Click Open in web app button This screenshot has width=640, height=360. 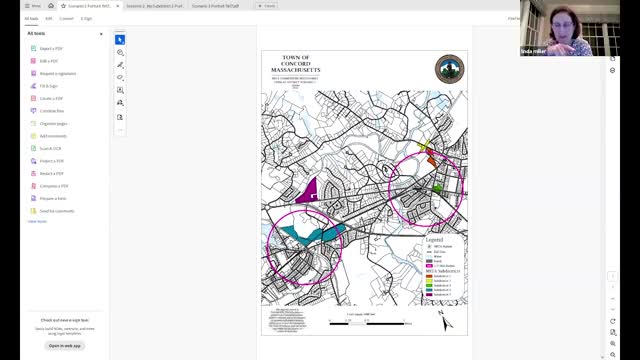64,346
